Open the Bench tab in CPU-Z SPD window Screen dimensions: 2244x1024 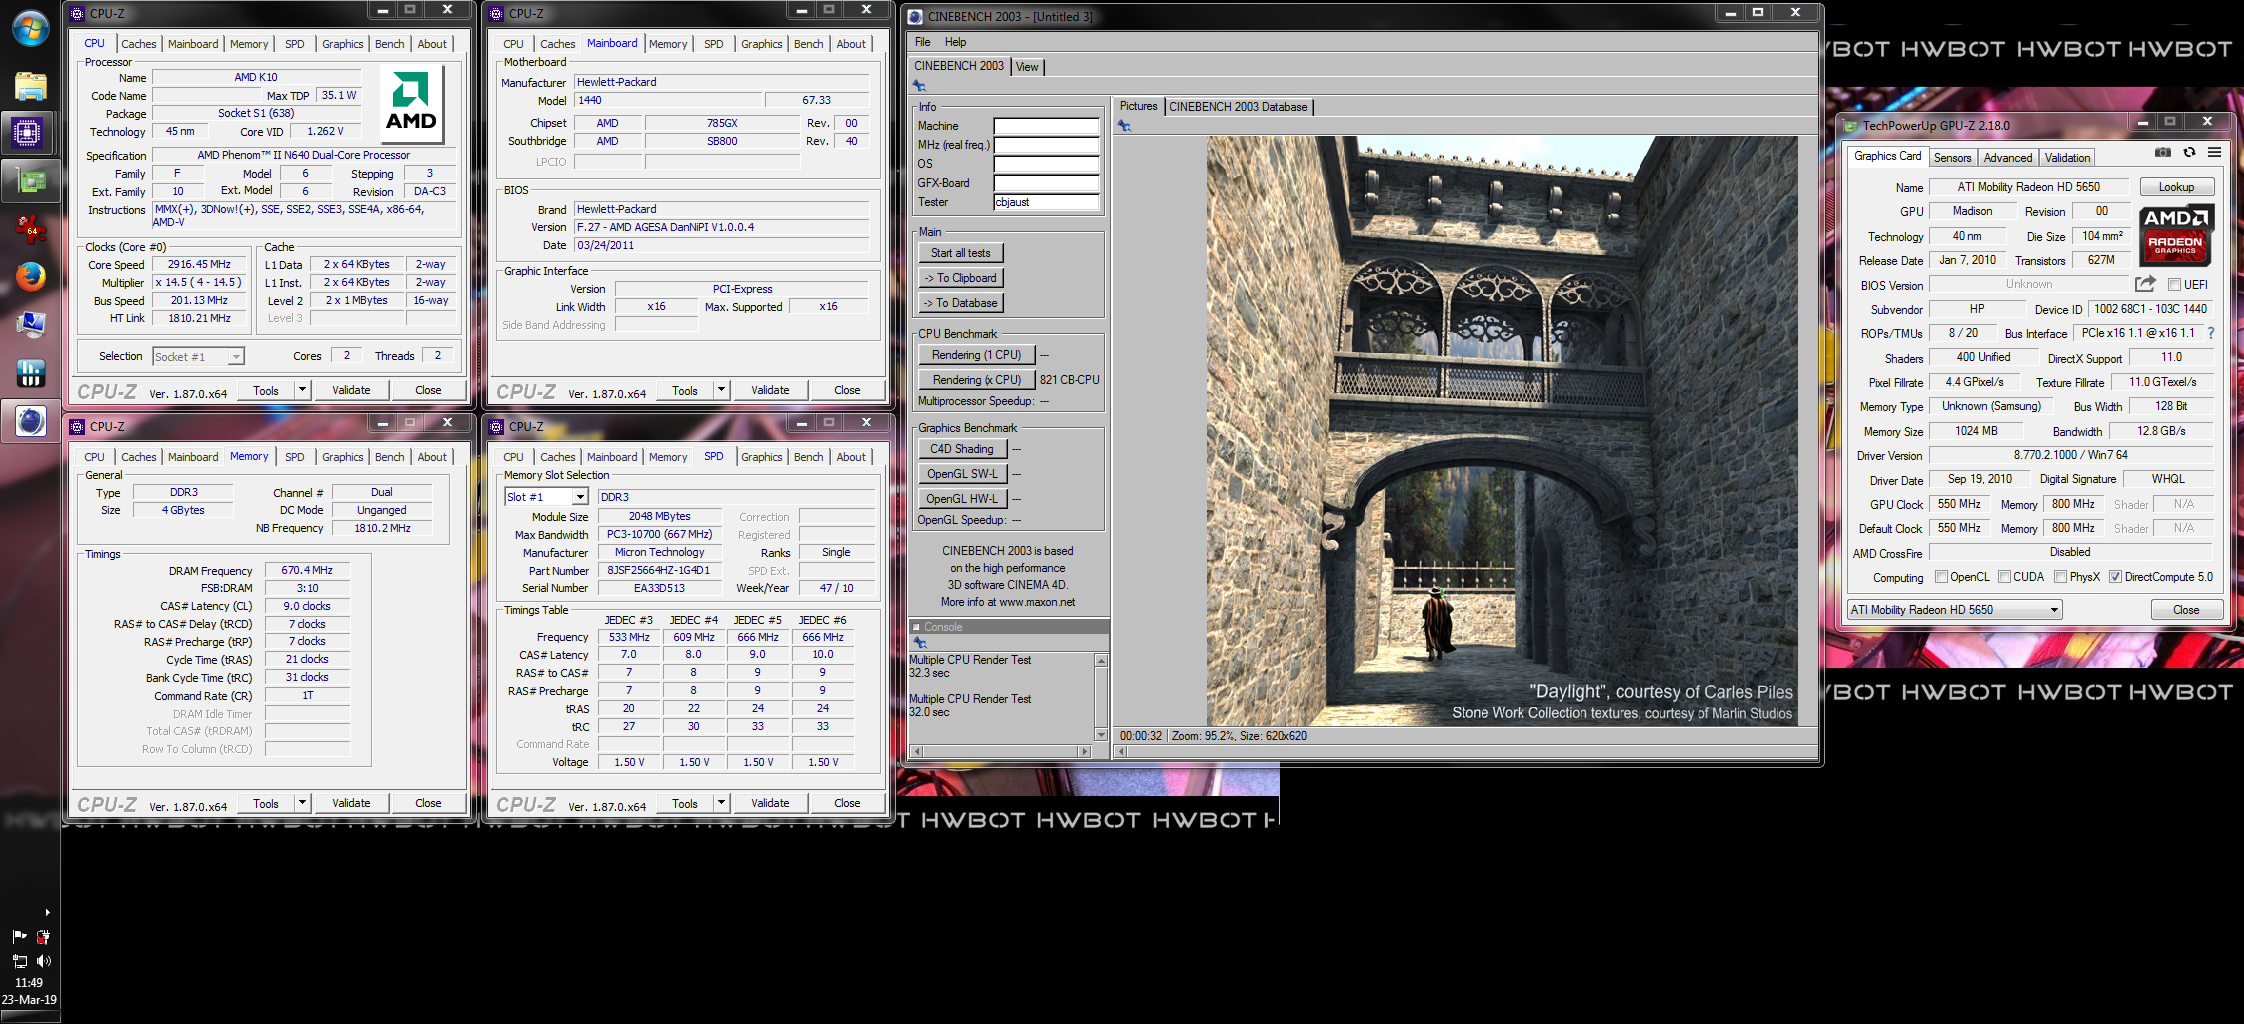[x=808, y=457]
